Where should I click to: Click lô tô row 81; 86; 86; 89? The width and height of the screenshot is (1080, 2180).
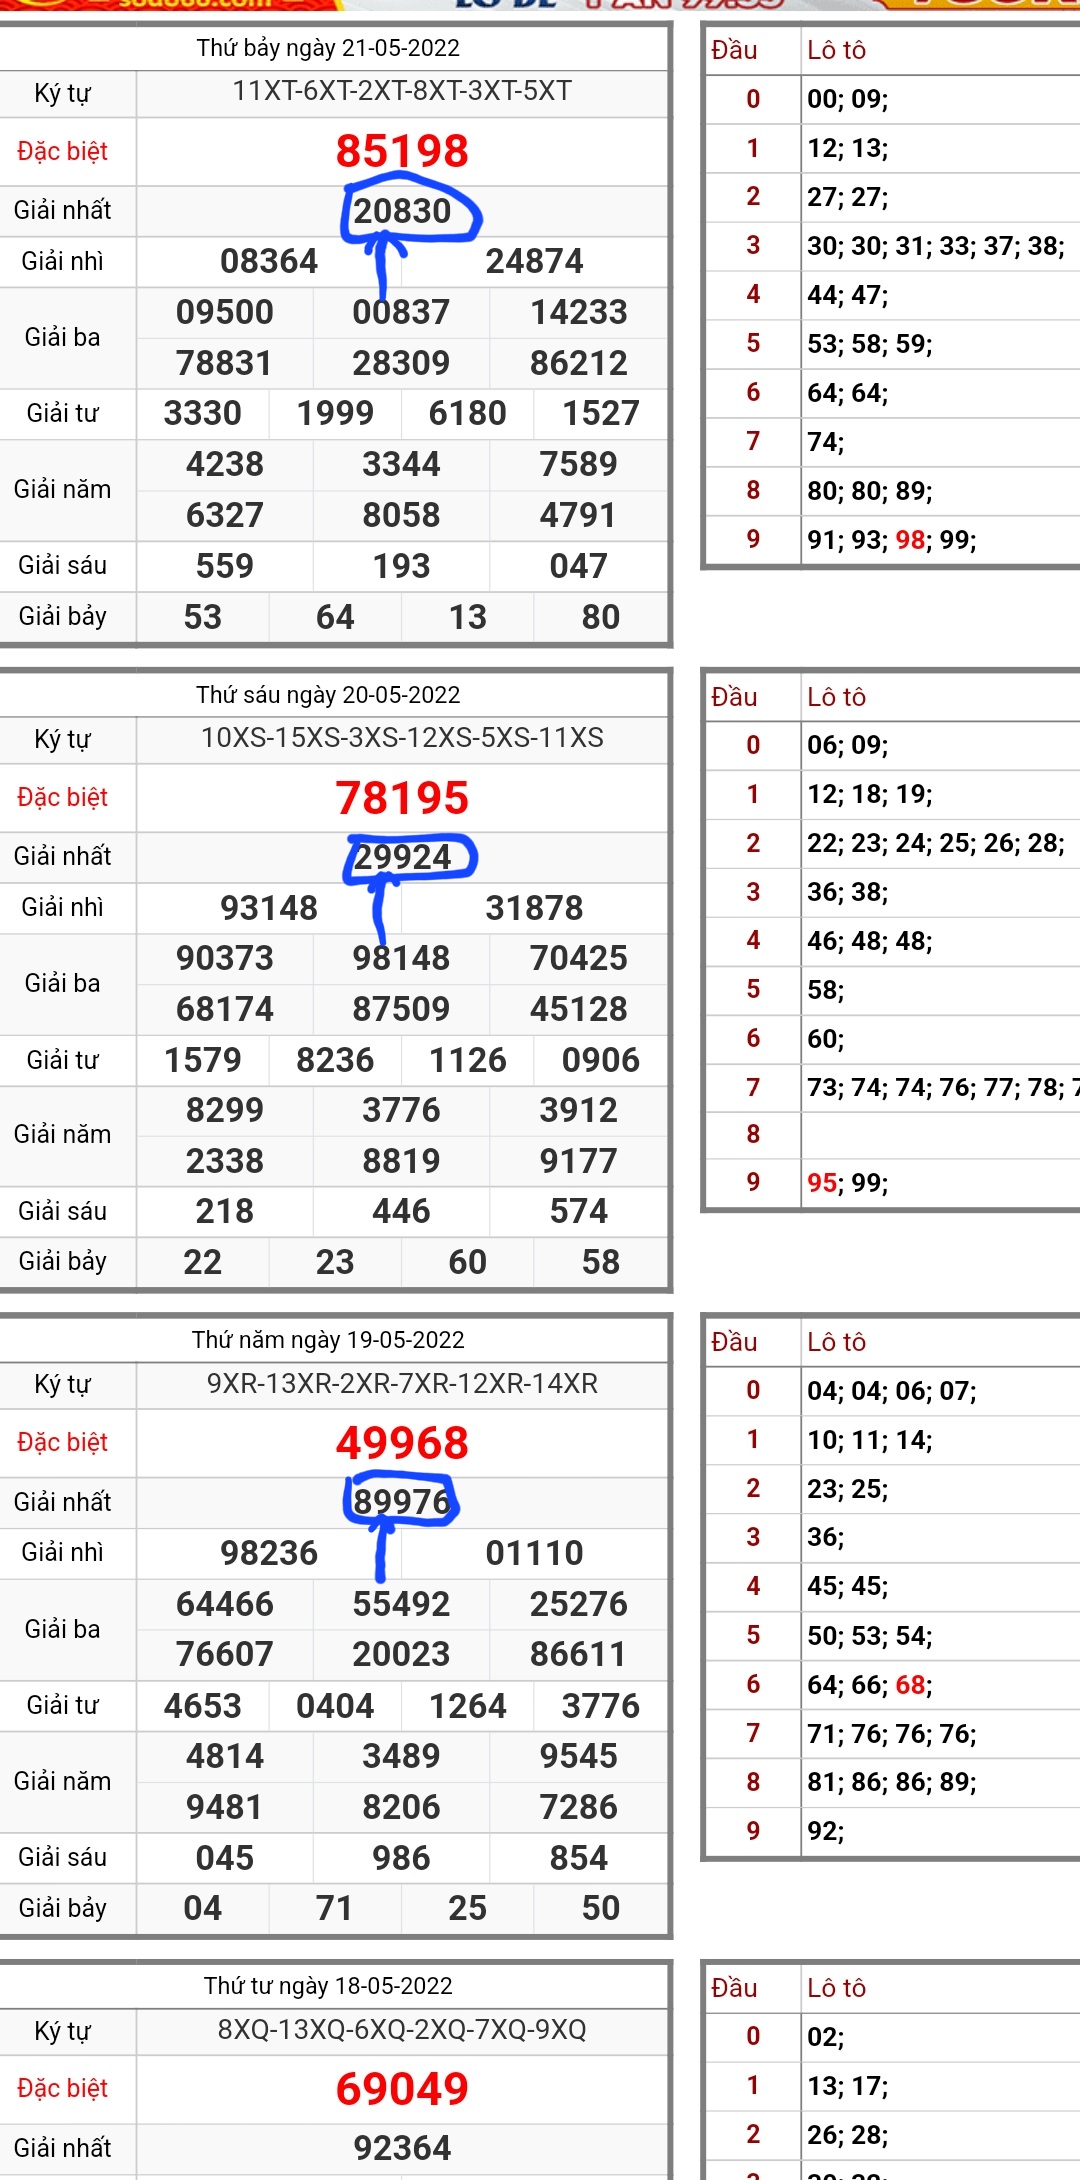892,1782
